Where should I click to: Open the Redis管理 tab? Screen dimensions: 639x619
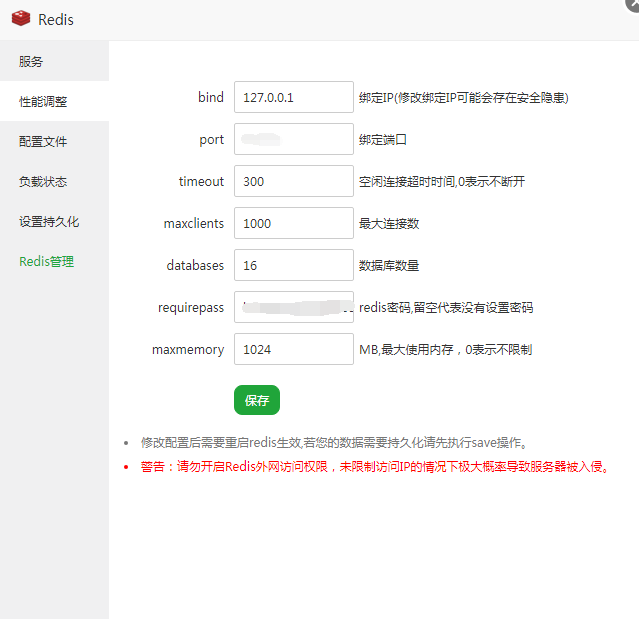point(46,261)
